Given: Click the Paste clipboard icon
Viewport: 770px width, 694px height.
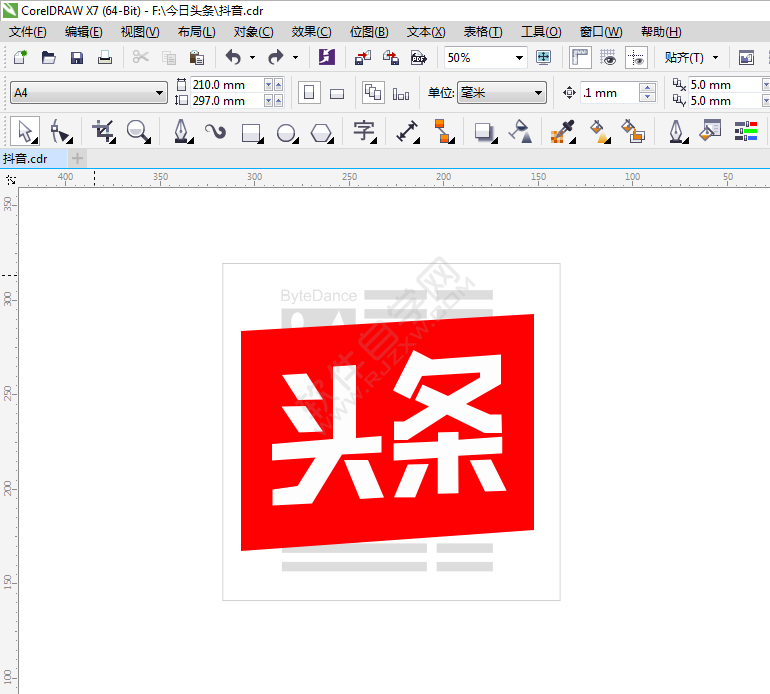Looking at the screenshot, I should click(197, 58).
